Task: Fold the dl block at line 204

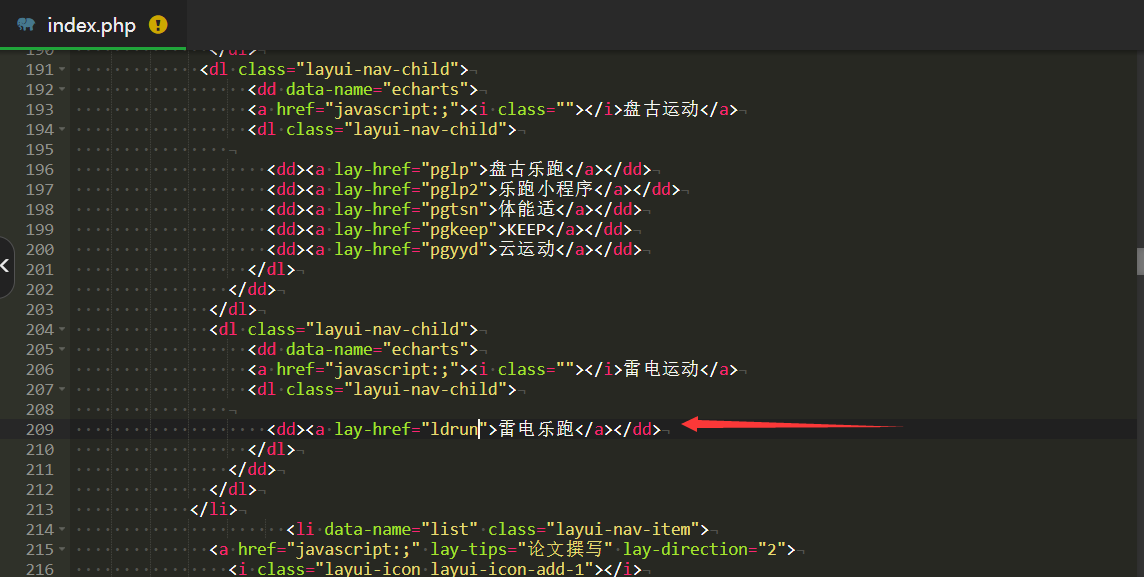Action: click(x=62, y=330)
